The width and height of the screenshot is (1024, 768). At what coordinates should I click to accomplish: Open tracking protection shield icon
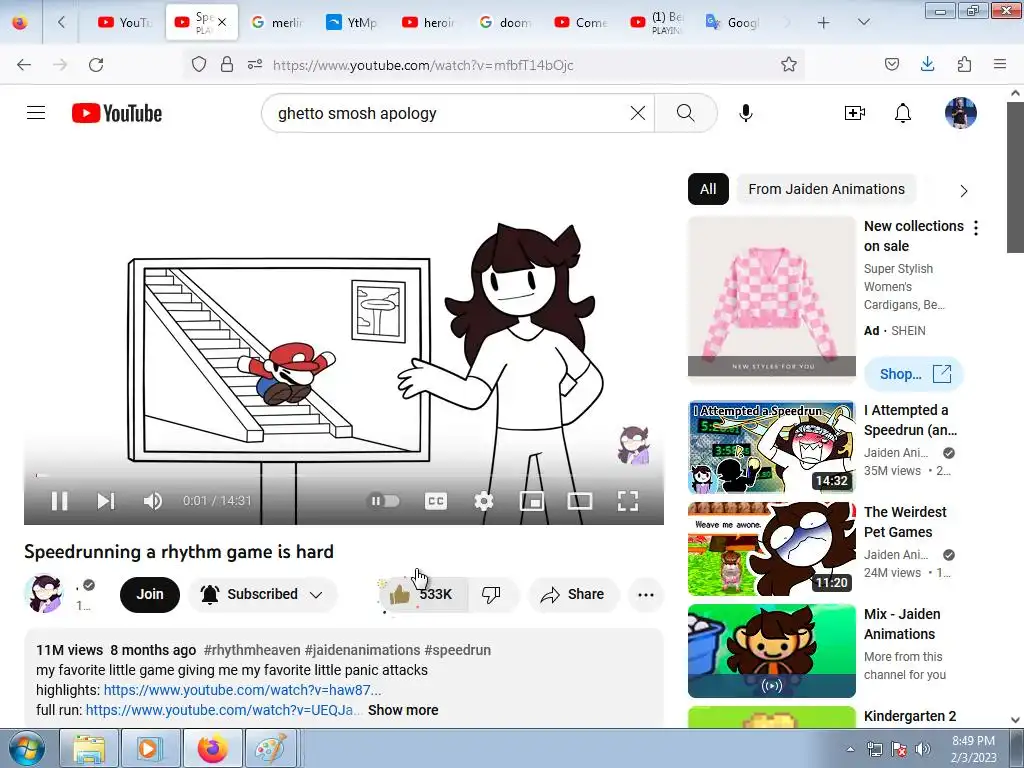point(199,65)
